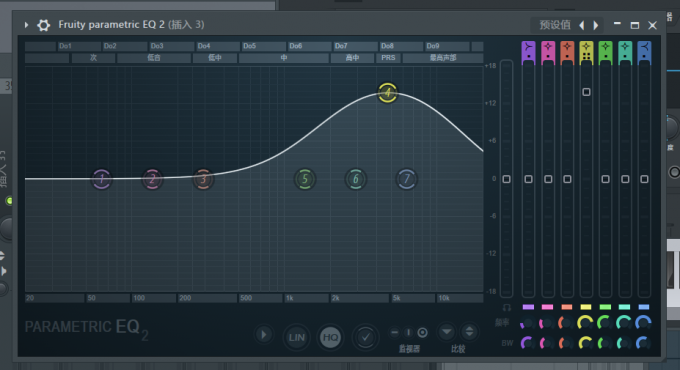Click the main output level slider handle
The height and width of the screenshot is (370, 680).
(507, 179)
